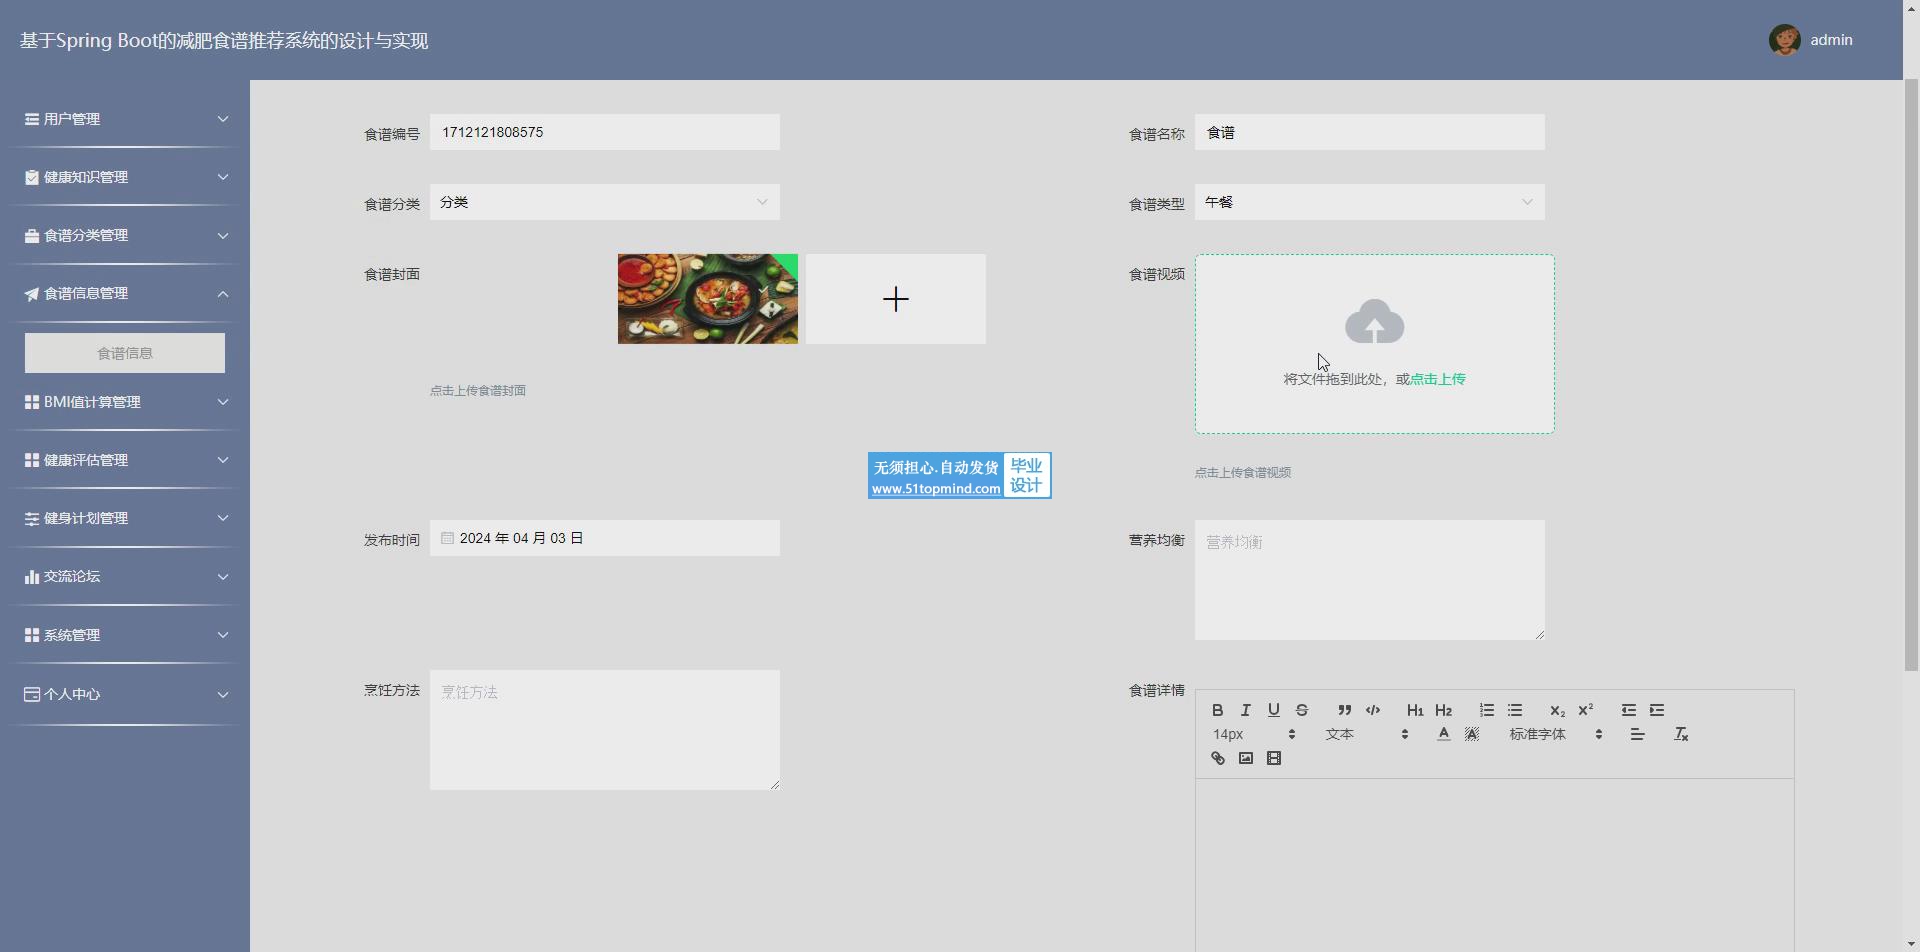The image size is (1920, 952).
Task: Decrease indent in the editor
Action: click(1629, 710)
